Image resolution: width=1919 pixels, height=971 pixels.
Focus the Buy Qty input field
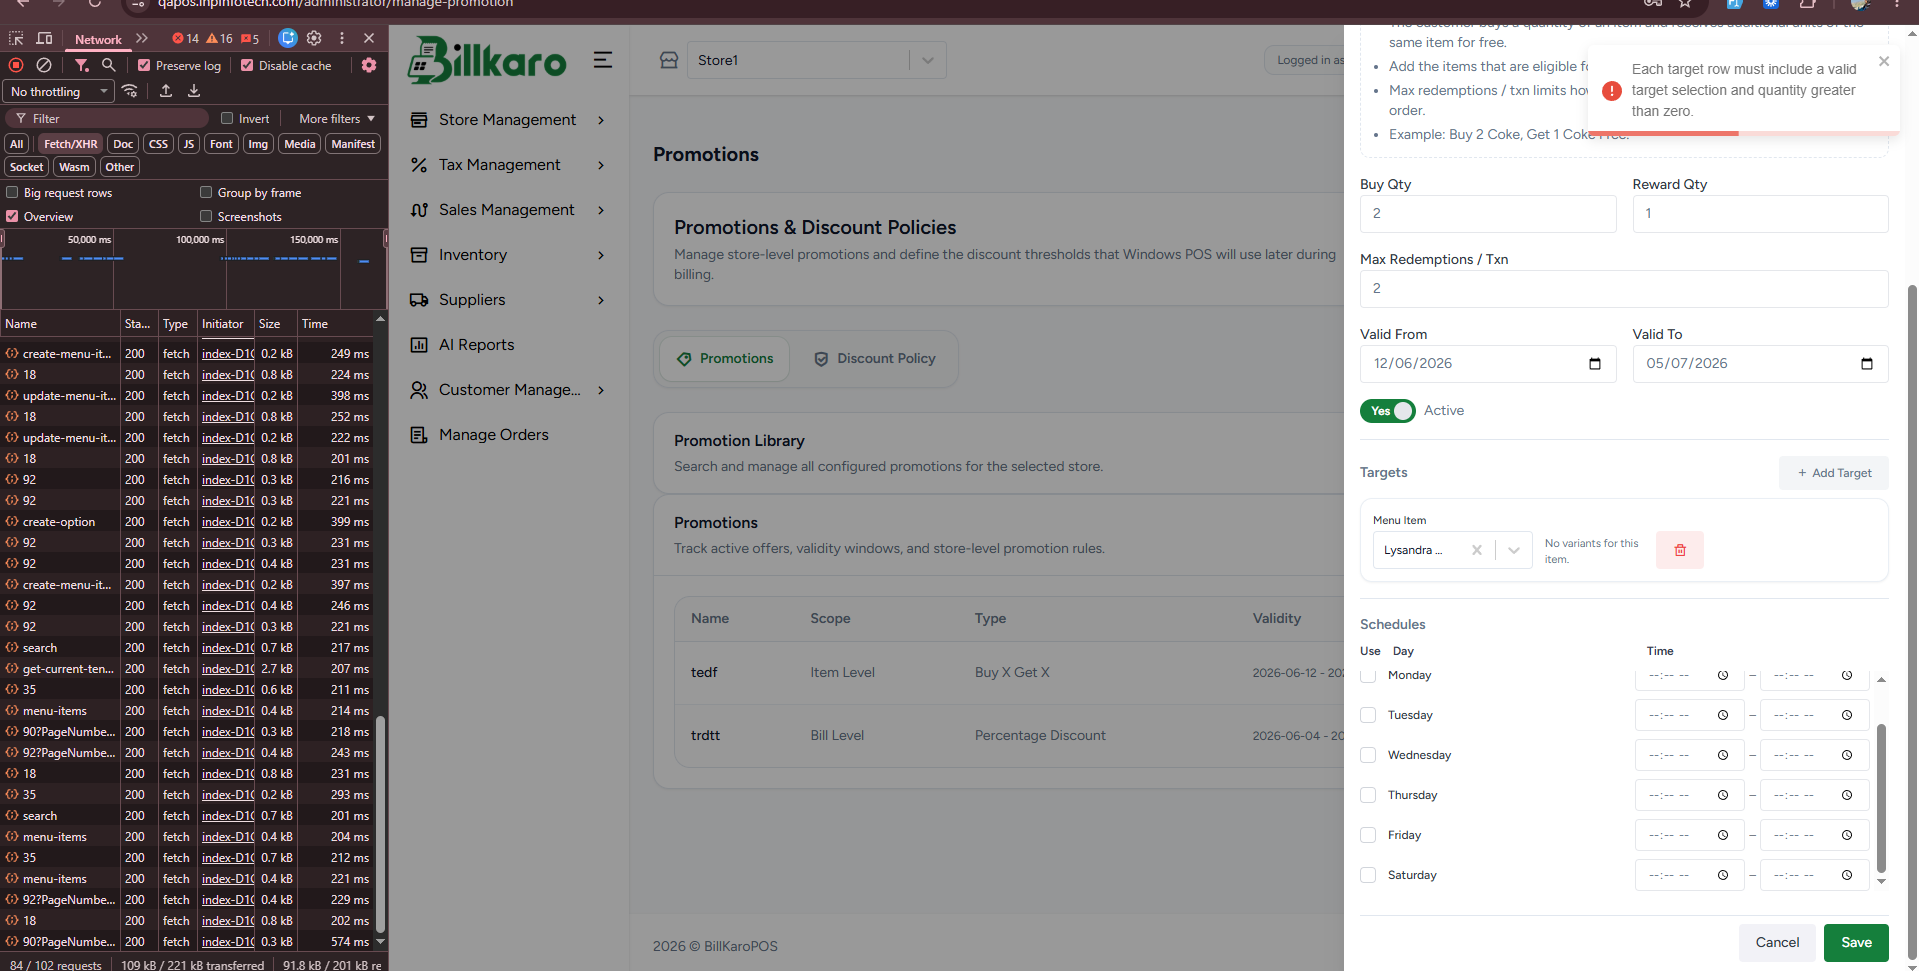pos(1488,214)
